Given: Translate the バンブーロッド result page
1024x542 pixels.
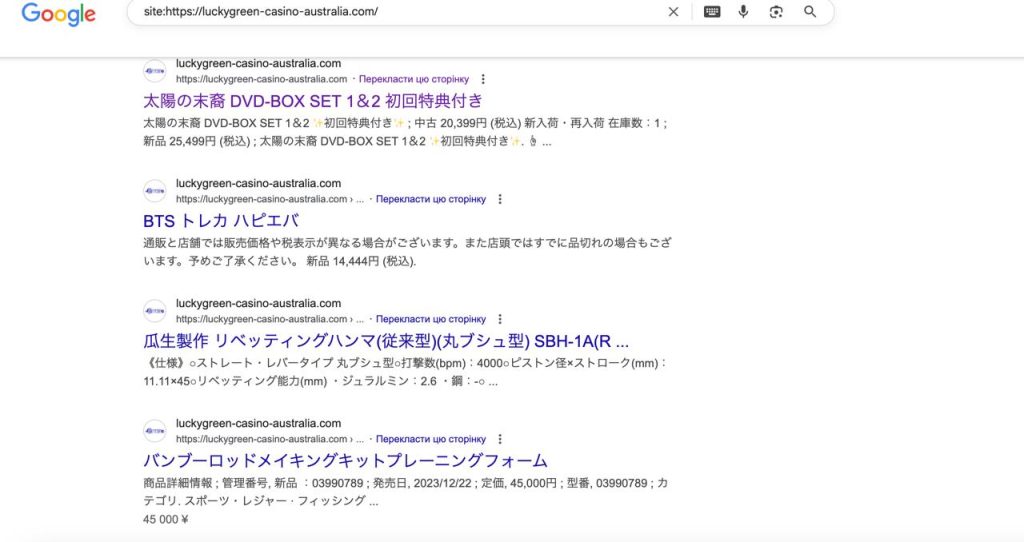Looking at the screenshot, I should tap(431, 439).
